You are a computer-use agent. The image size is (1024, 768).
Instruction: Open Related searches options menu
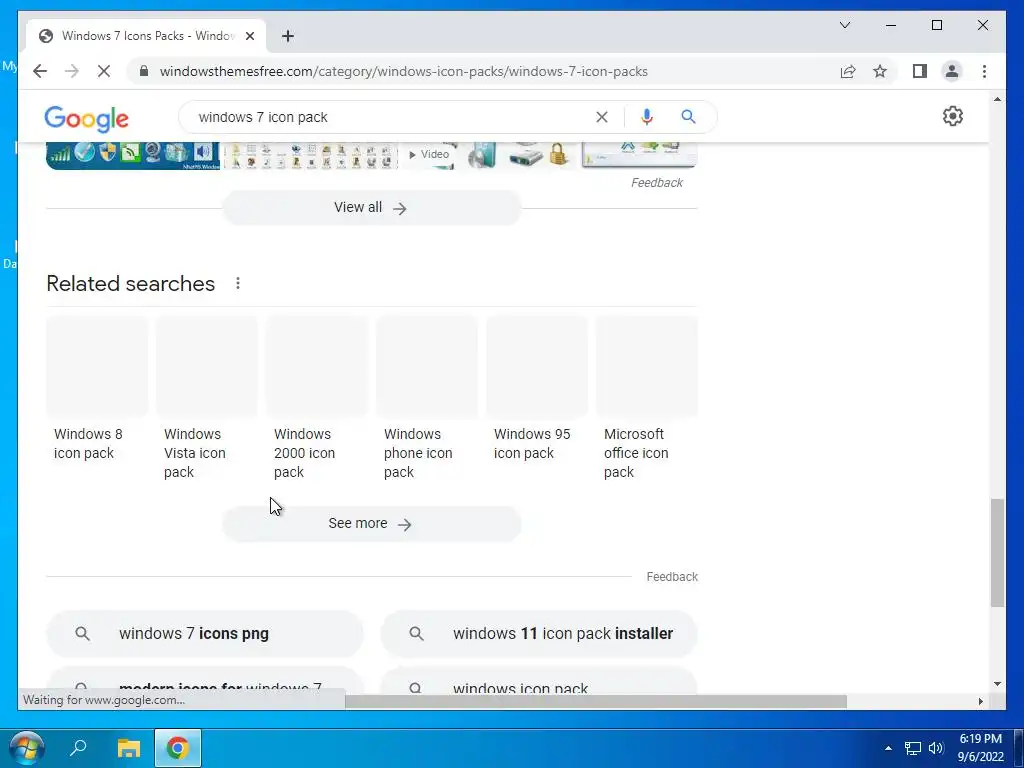(x=238, y=283)
